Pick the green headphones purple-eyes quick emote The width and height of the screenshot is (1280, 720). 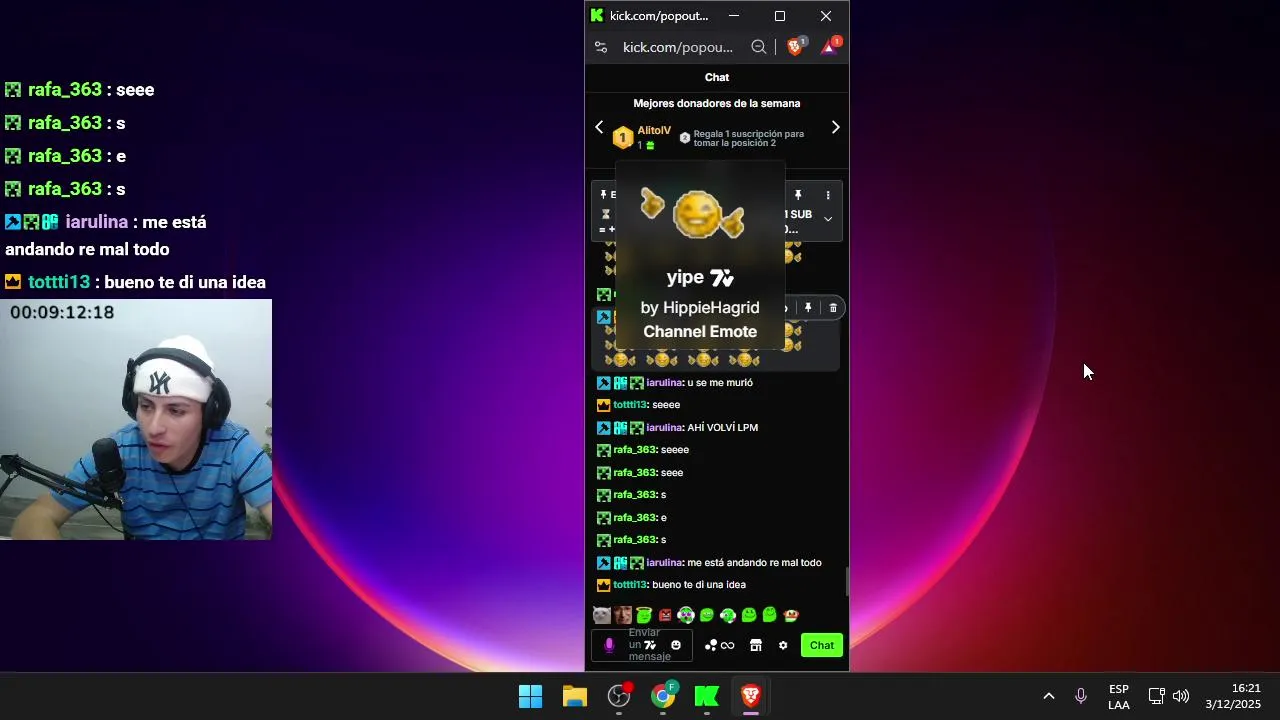686,615
